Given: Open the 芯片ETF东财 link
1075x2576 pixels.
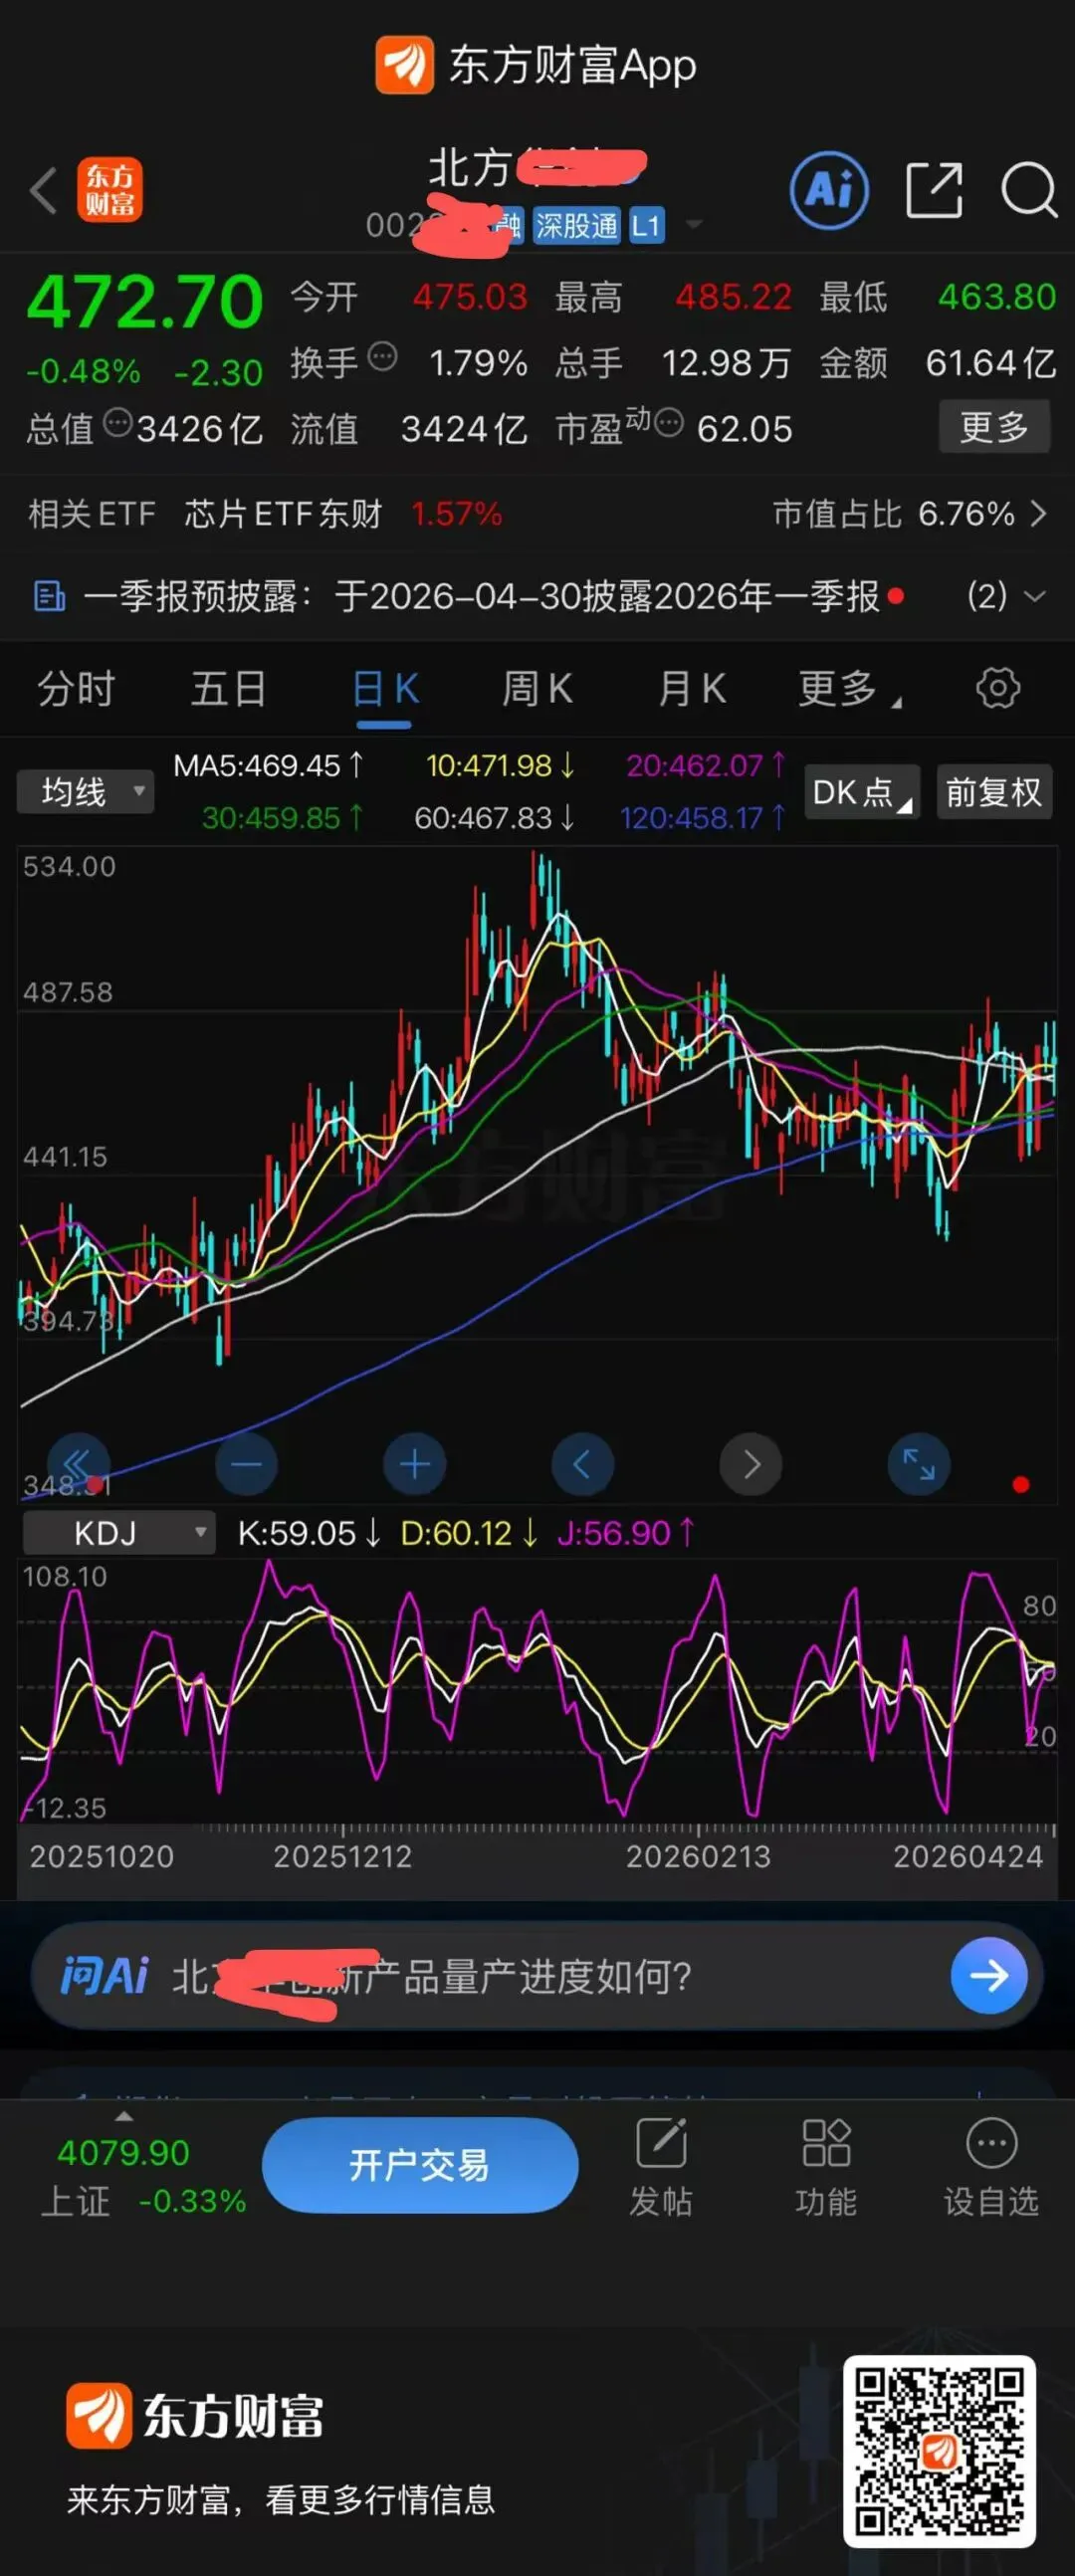Looking at the screenshot, I should pos(283,514).
